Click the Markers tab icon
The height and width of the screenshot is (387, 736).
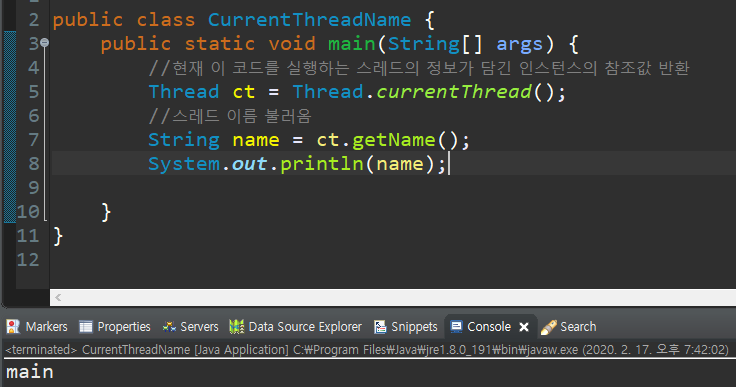(x=13, y=326)
